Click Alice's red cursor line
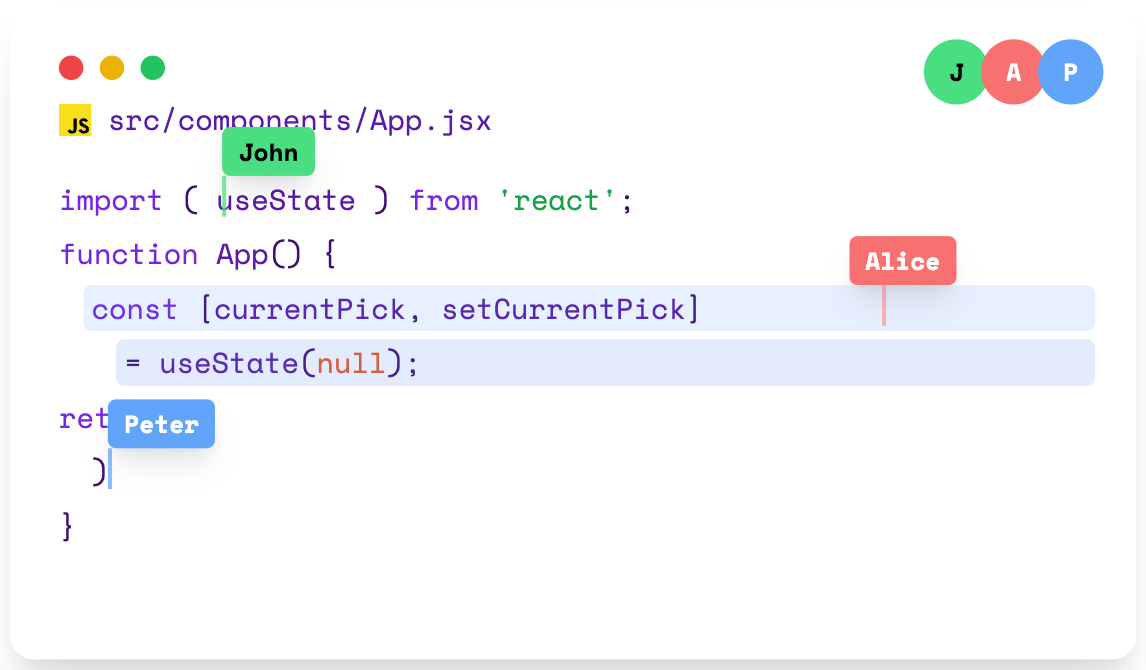The image size is (1146, 670). point(884,307)
